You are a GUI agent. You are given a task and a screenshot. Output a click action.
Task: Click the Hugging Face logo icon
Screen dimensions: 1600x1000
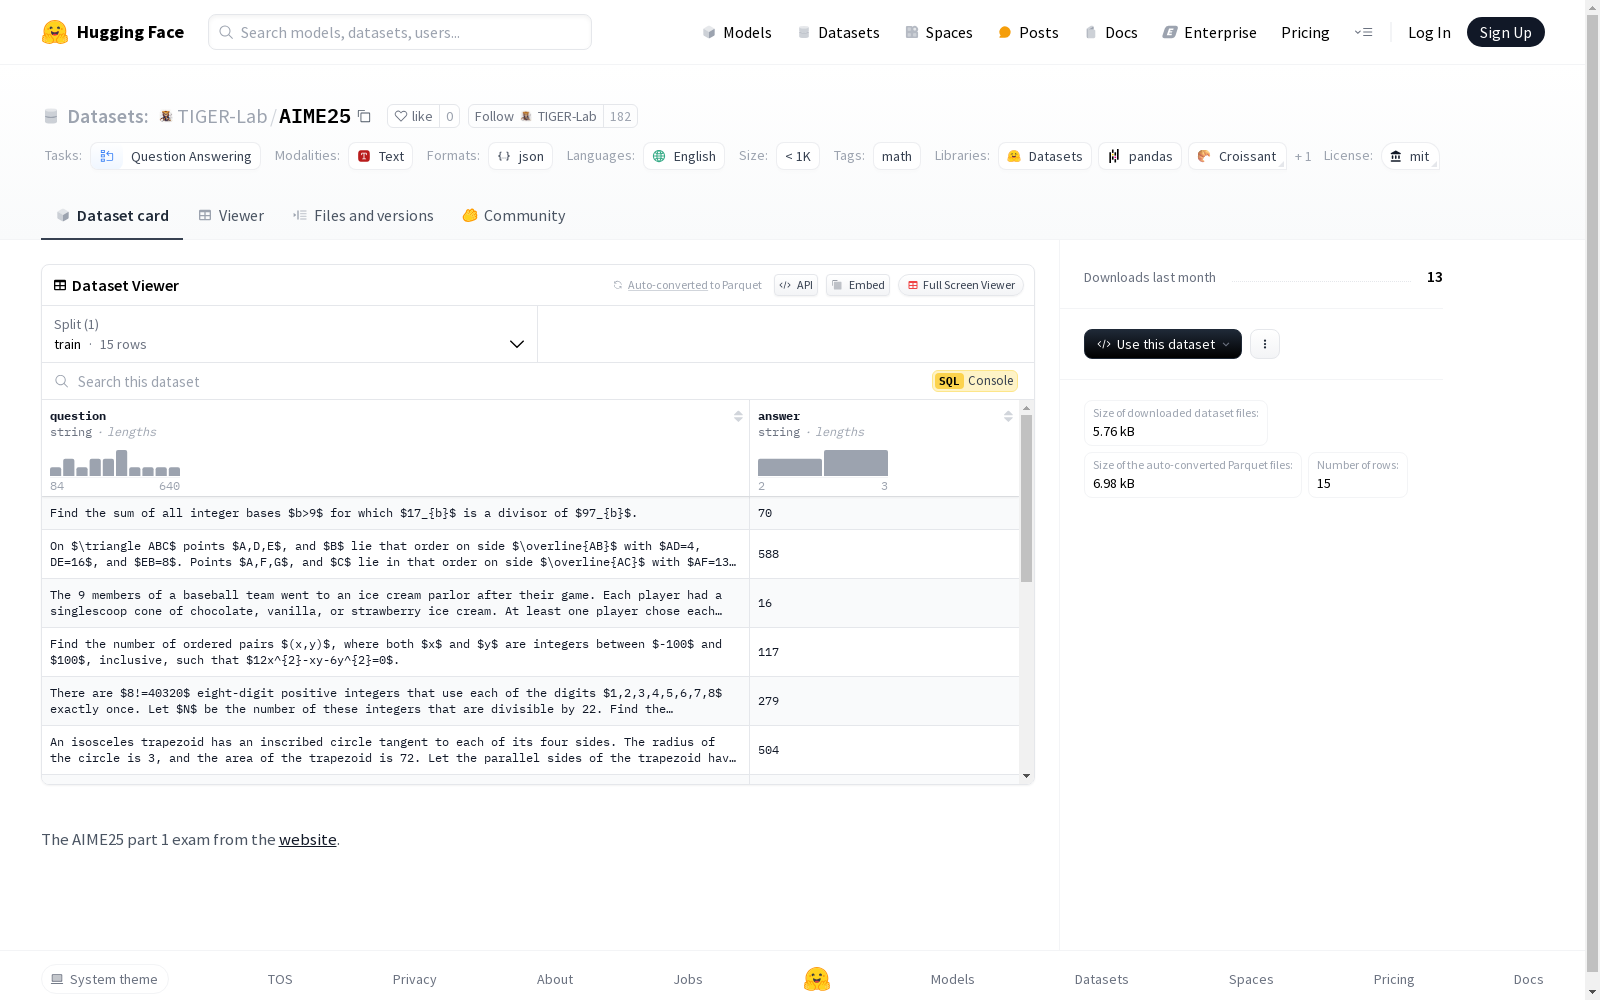point(54,32)
